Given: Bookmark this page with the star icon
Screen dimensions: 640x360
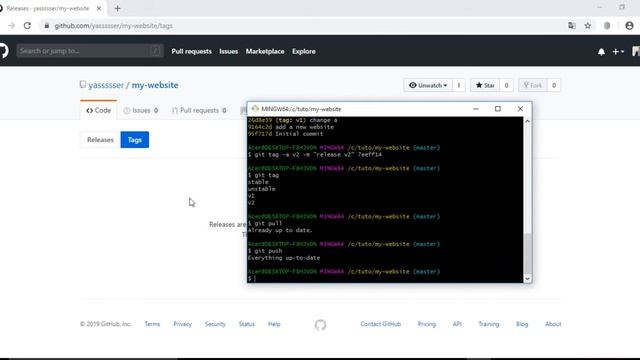Looking at the screenshot, I should (588, 26).
